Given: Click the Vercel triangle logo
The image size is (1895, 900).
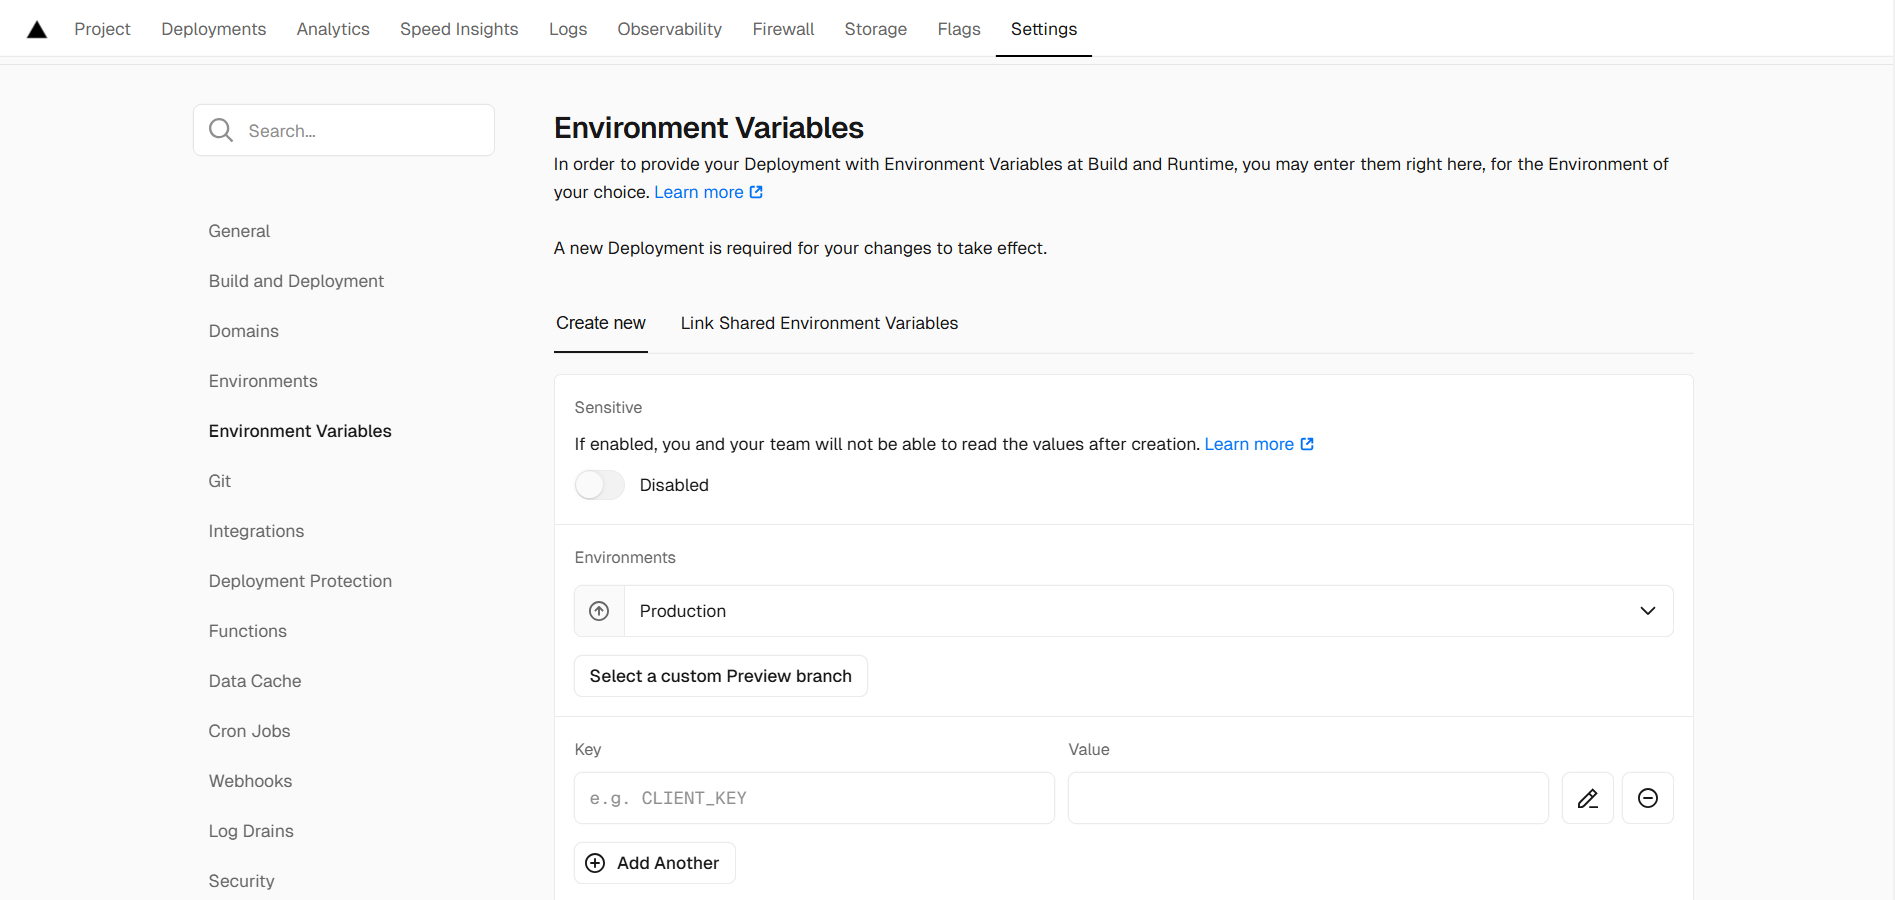Looking at the screenshot, I should coord(37,29).
